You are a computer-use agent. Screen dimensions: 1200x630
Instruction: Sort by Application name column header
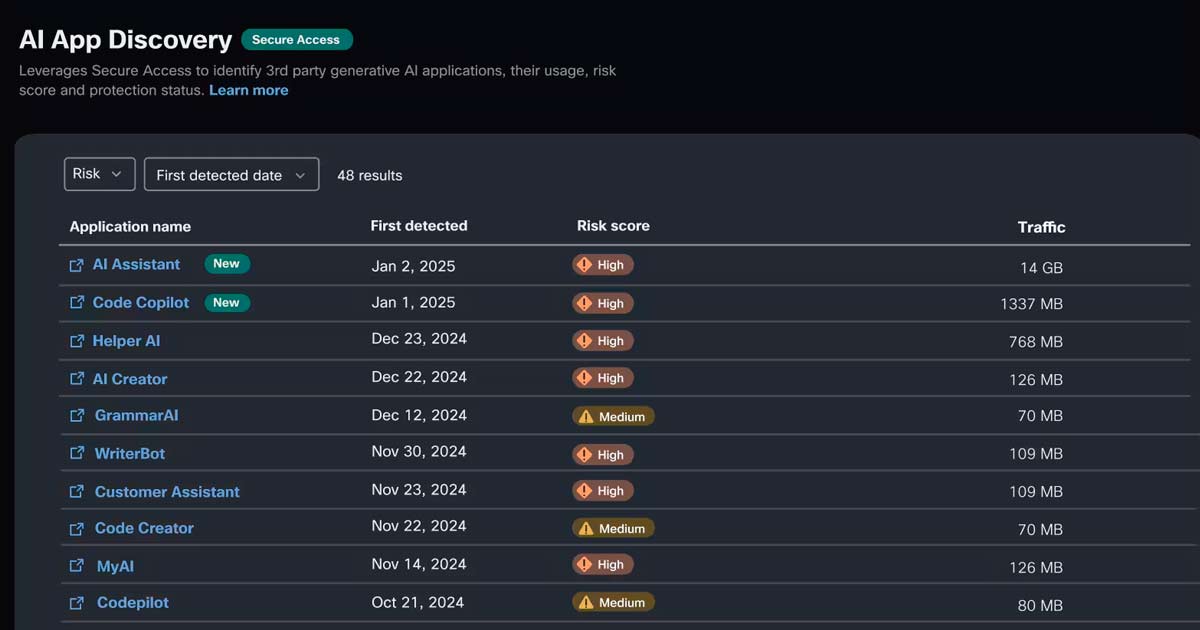[130, 227]
